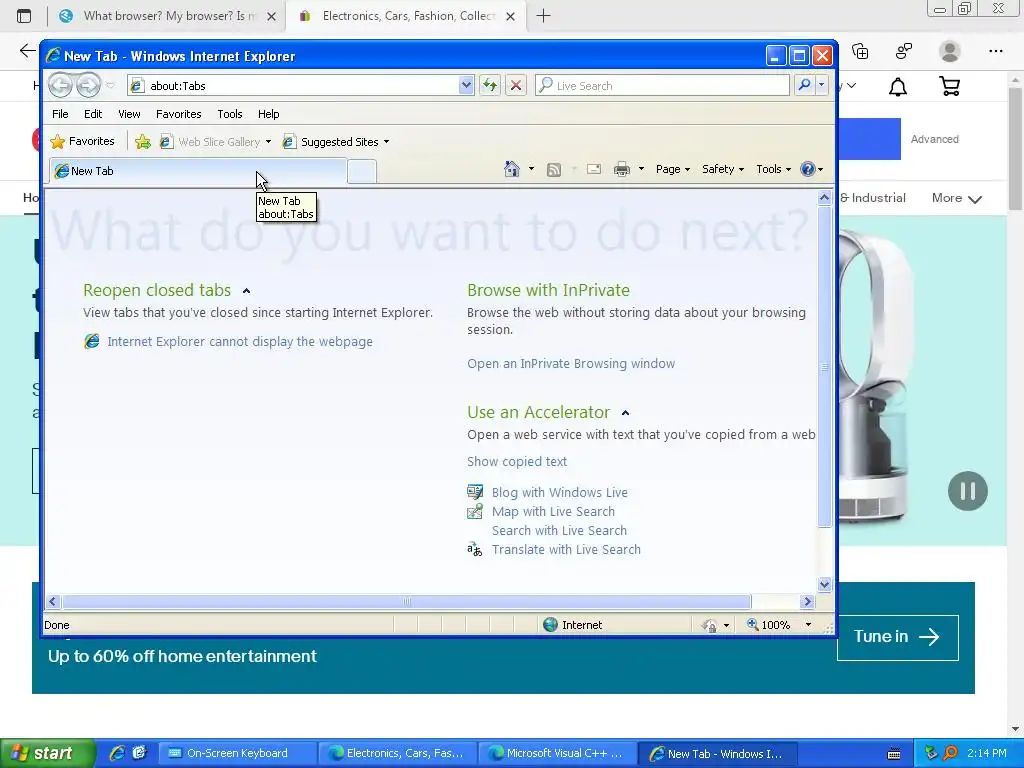Click the Edge back arrow button
The width and height of the screenshot is (1024, 768).
tap(27, 51)
